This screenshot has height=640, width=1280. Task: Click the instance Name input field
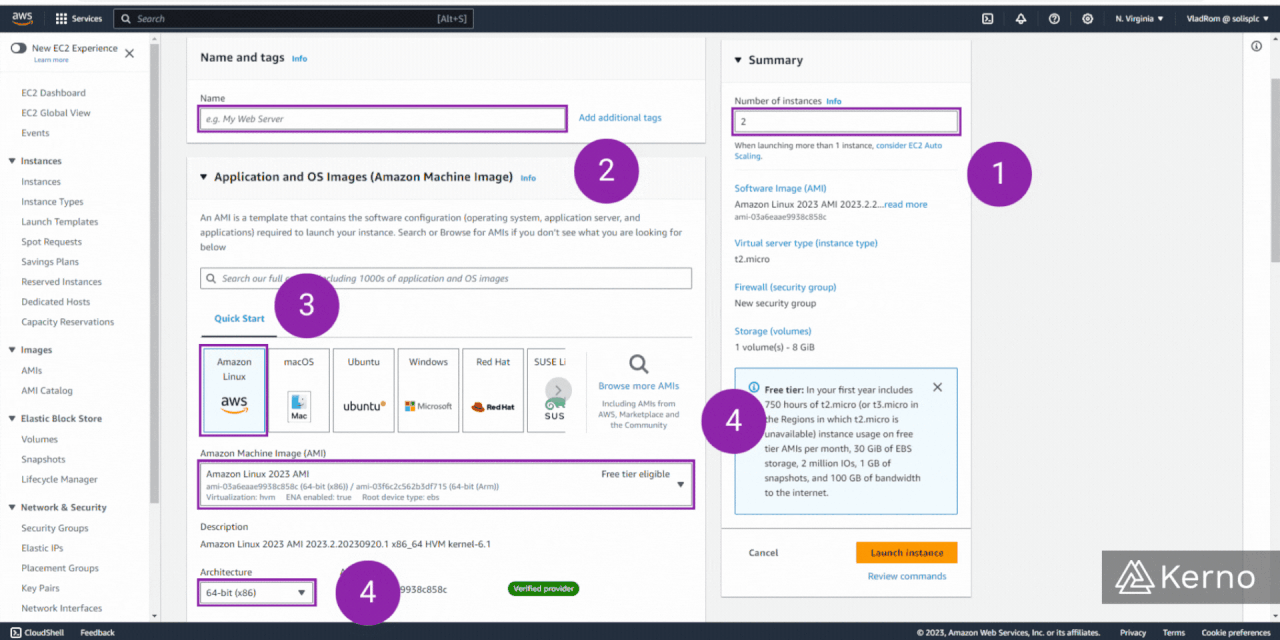pyautogui.click(x=383, y=119)
